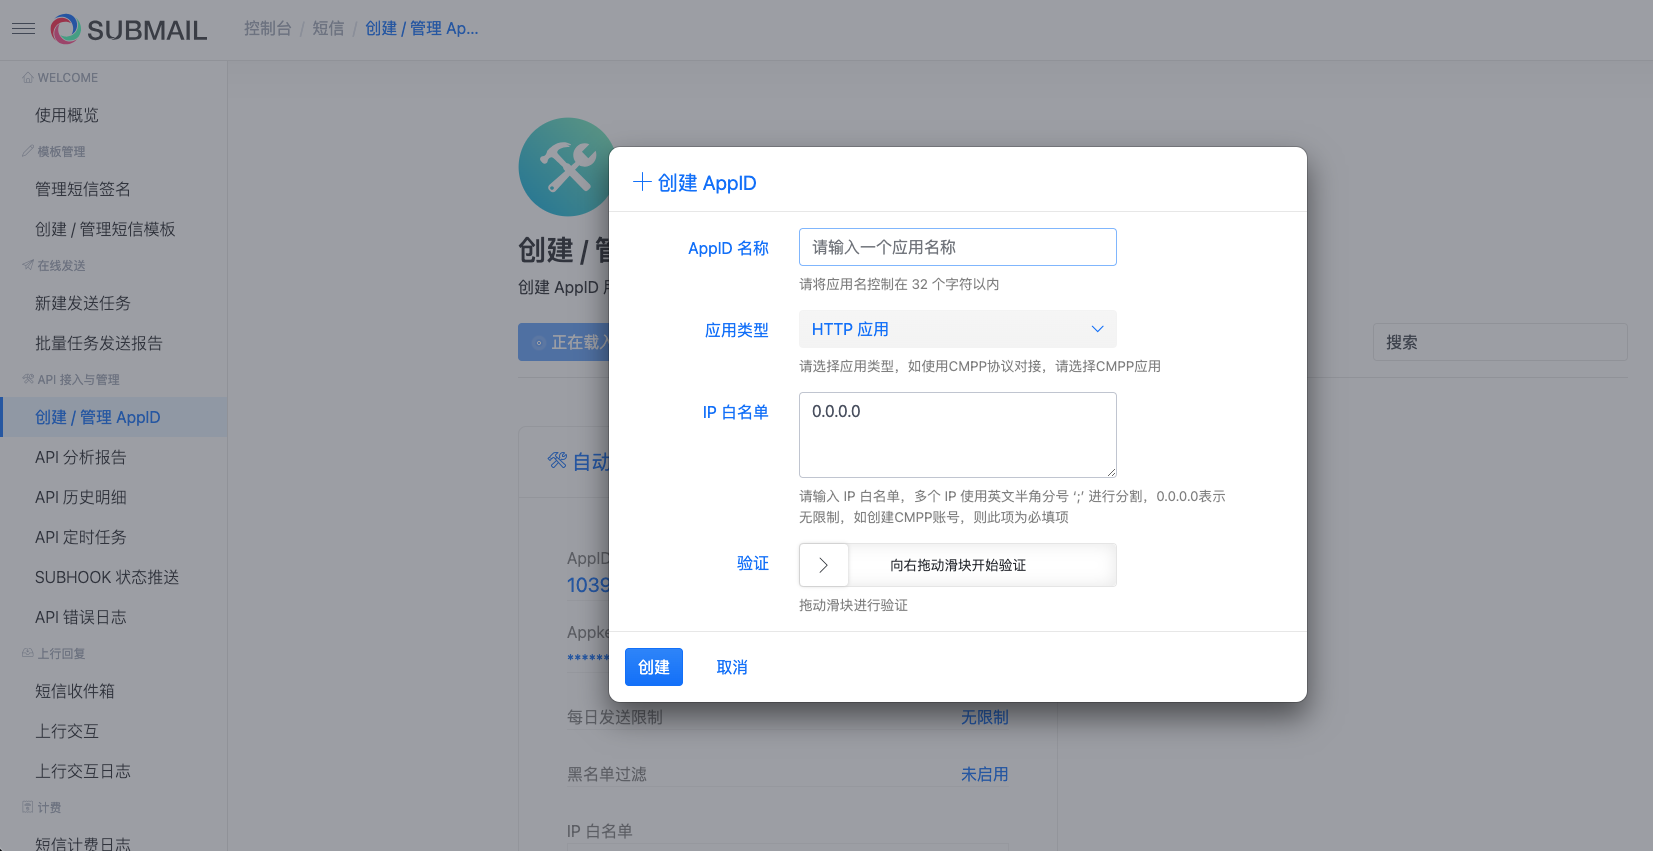Click the slider arrow handle for verification
The width and height of the screenshot is (1653, 851).
(824, 565)
